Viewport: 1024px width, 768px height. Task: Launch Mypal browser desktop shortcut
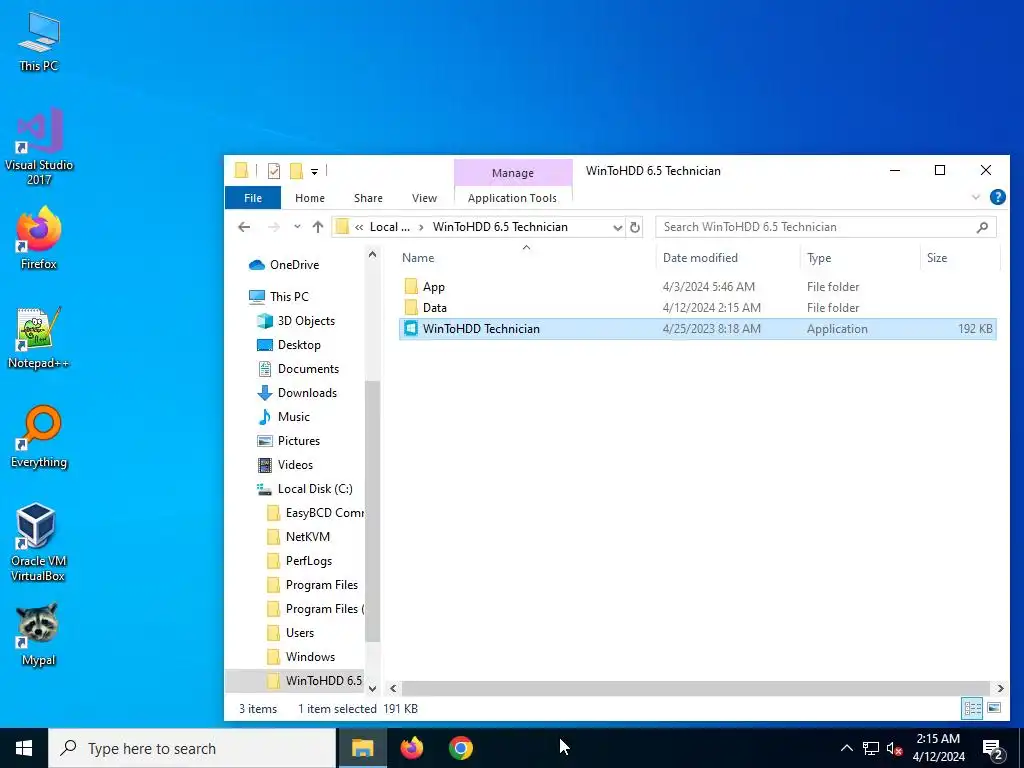point(39,635)
